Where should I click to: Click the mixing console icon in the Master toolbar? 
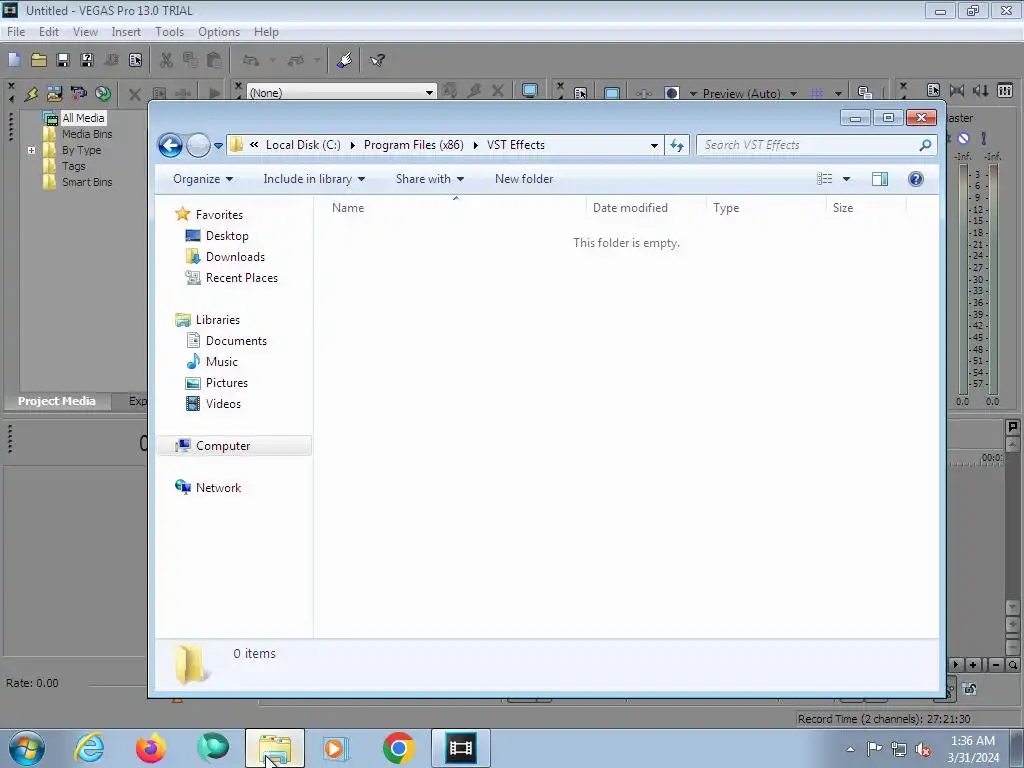(x=1005, y=90)
